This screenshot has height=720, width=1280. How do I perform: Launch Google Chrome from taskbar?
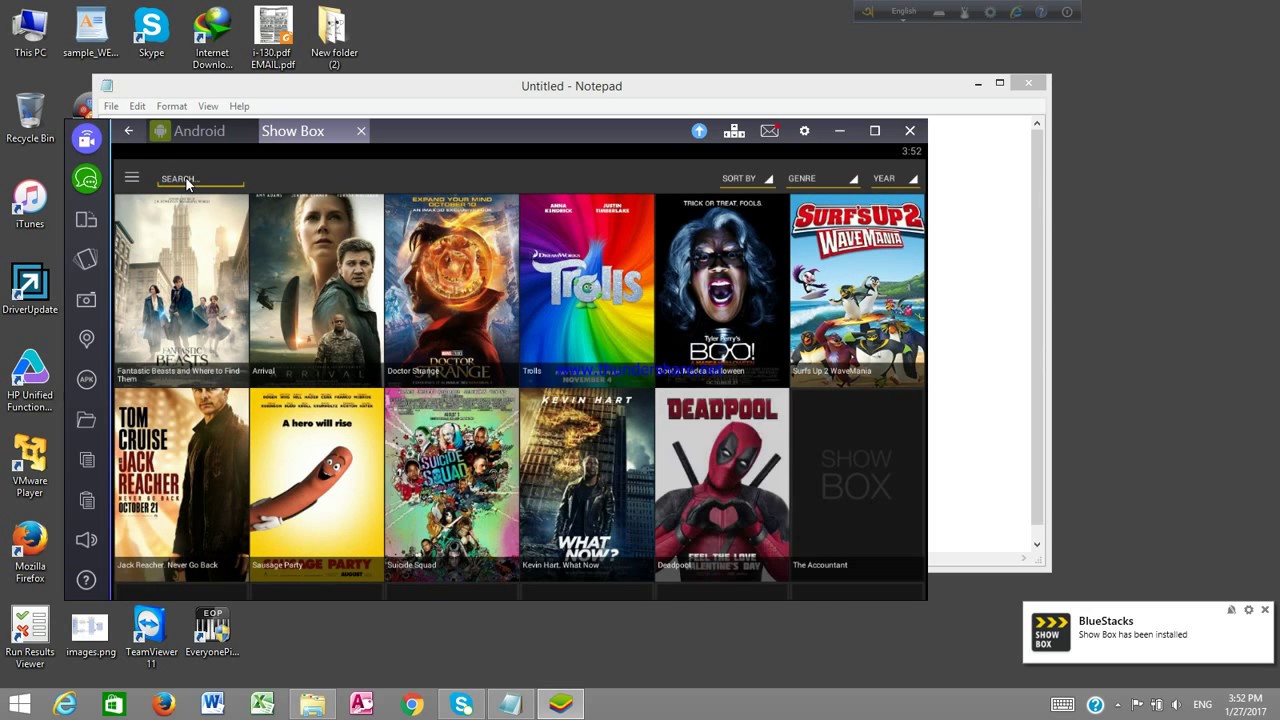(x=412, y=705)
